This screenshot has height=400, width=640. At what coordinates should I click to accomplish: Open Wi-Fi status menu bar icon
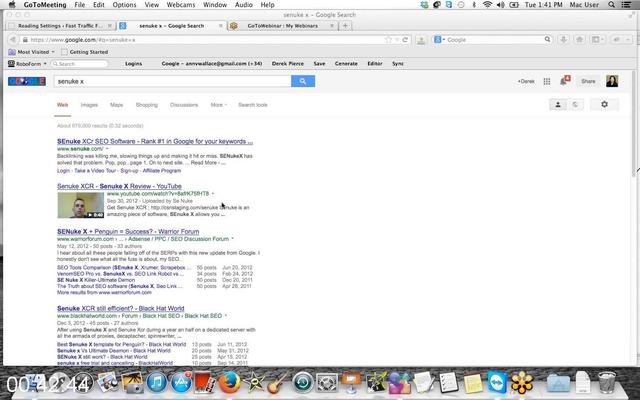click(x=487, y=4)
